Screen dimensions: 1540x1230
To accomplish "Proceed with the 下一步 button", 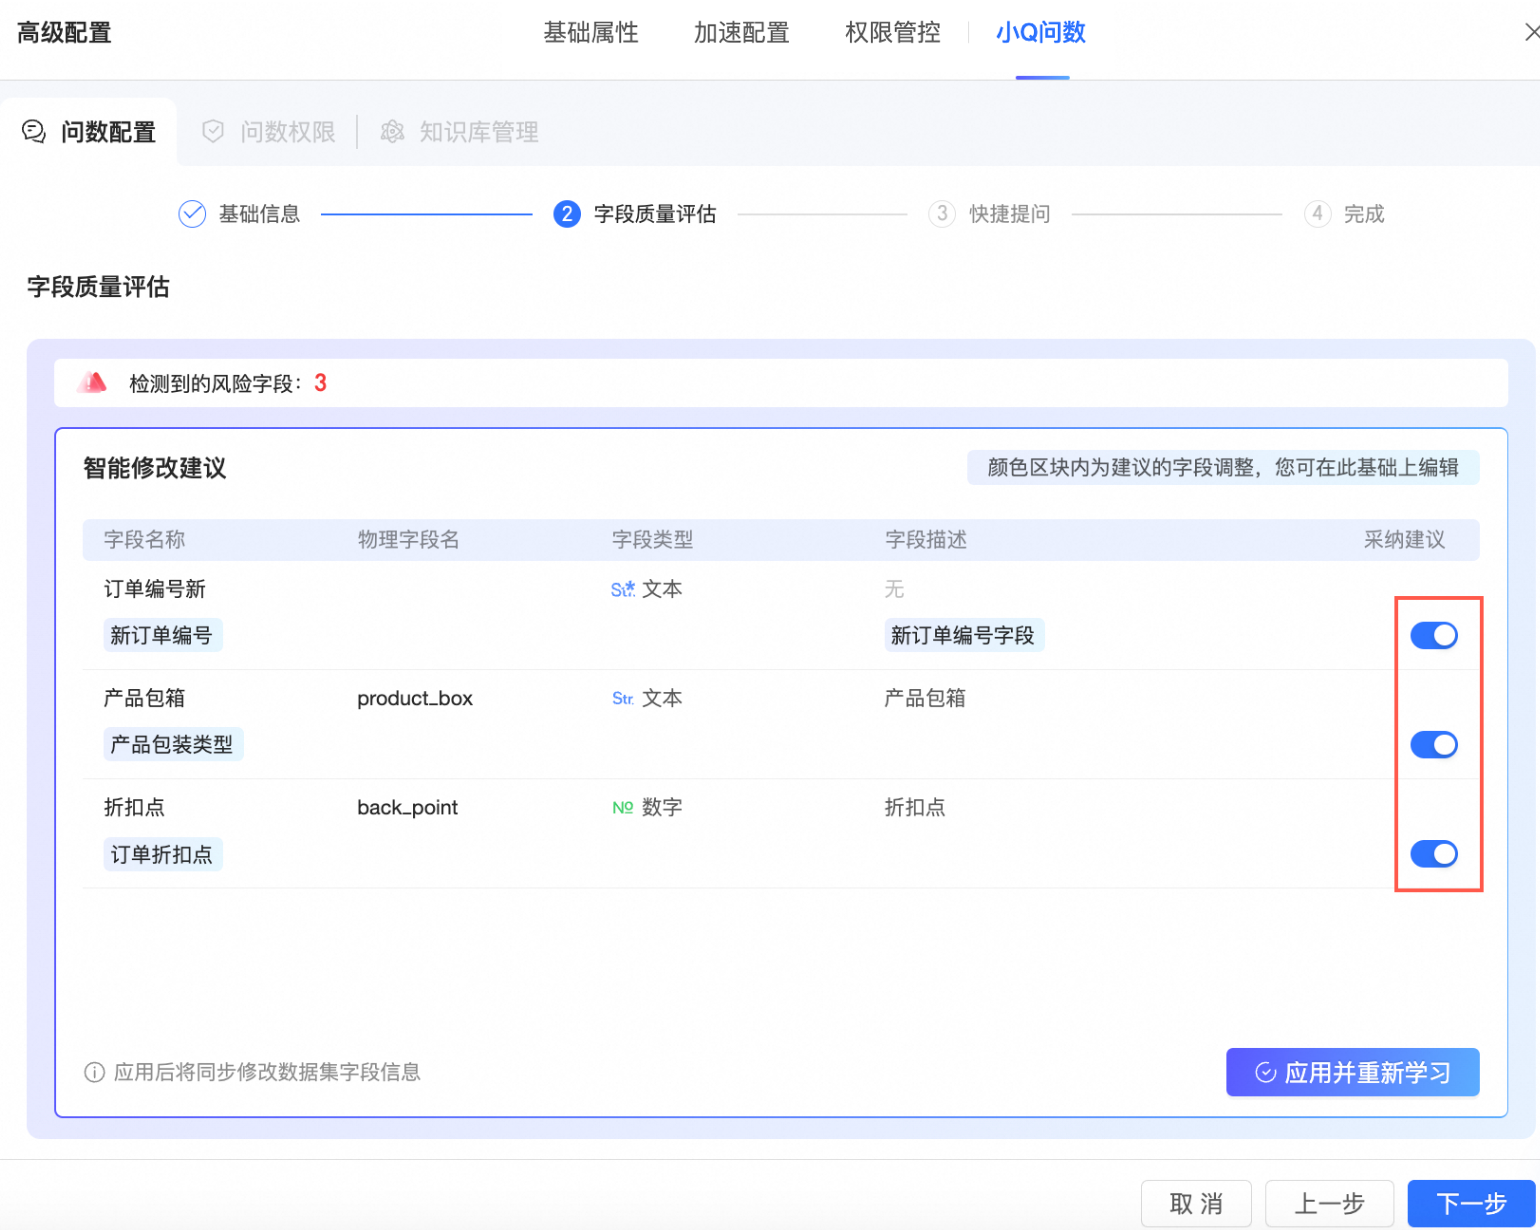I will pyautogui.click(x=1471, y=1204).
